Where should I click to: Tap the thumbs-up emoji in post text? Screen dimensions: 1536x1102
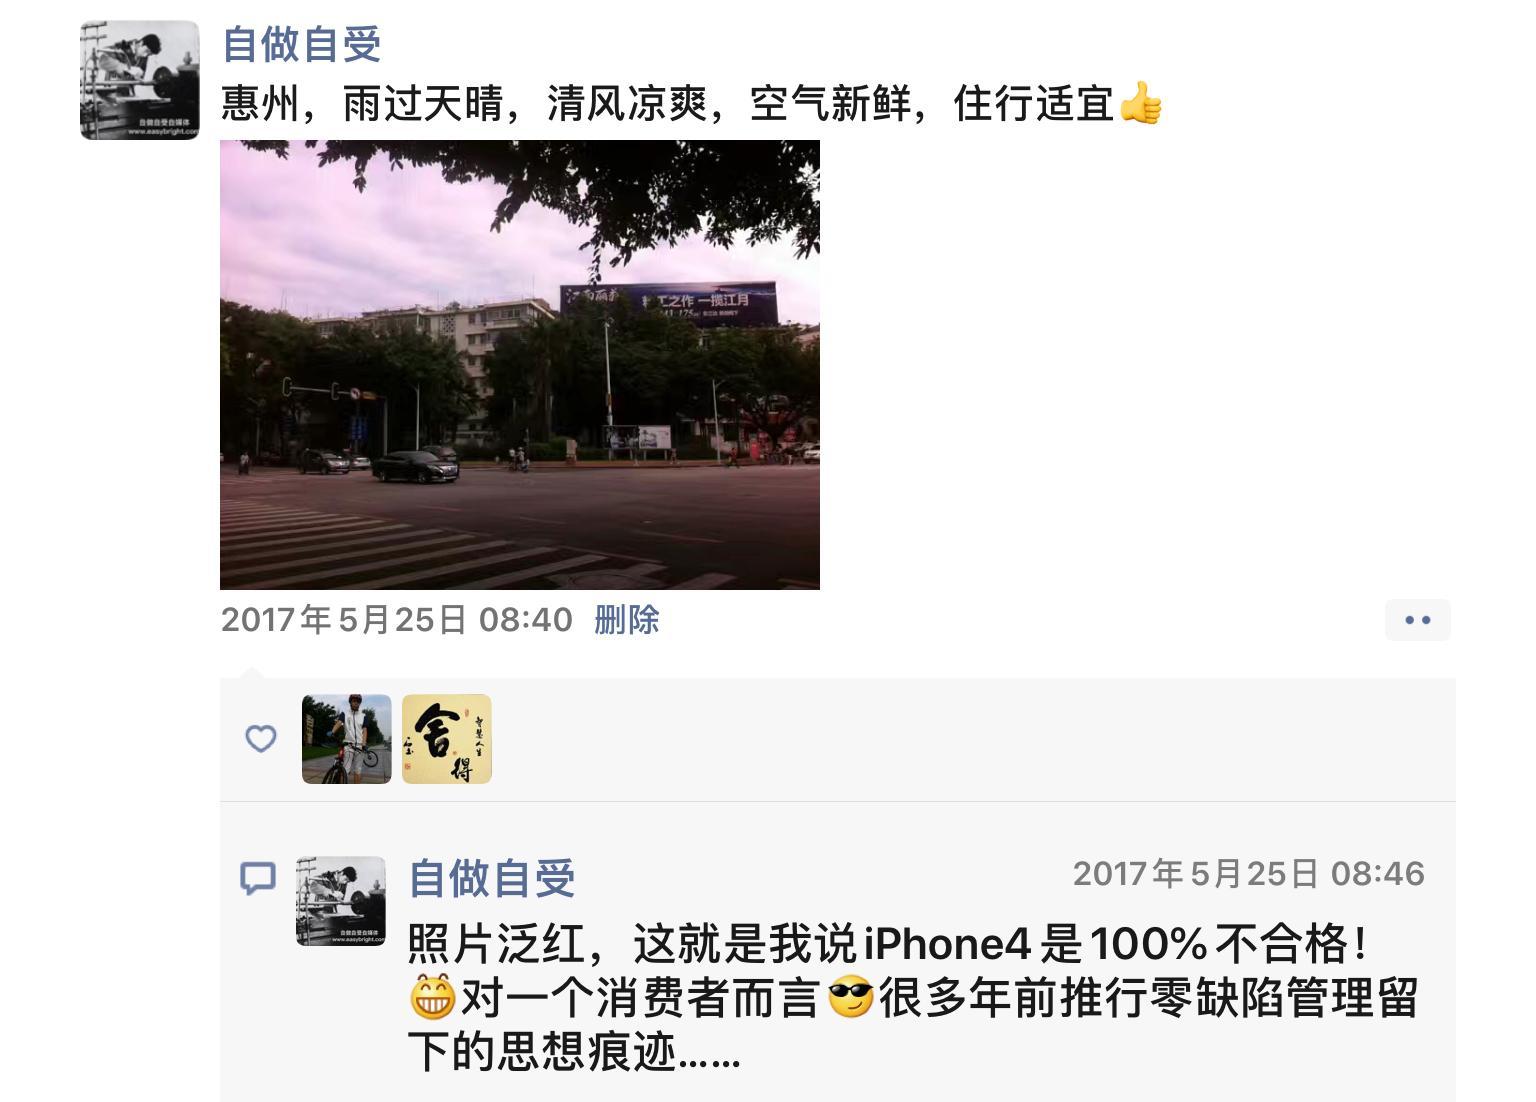pos(1140,103)
